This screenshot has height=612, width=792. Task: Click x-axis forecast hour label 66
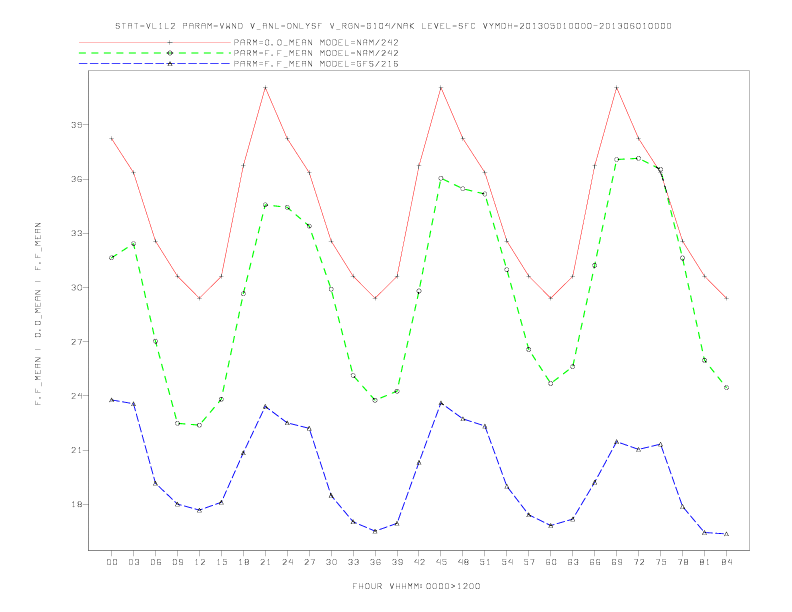595,562
